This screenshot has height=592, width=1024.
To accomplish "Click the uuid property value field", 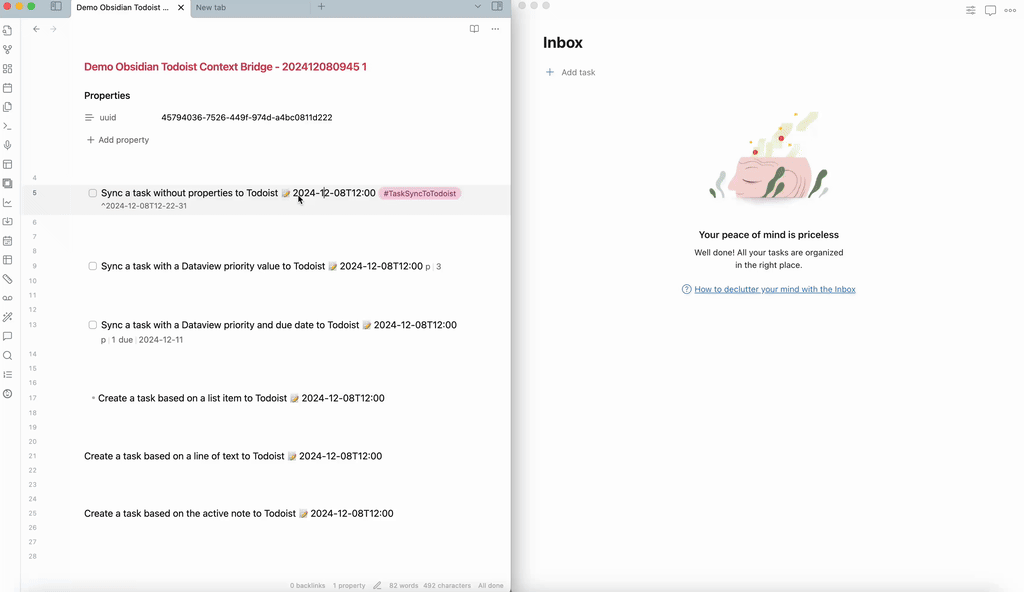I will [x=247, y=118].
